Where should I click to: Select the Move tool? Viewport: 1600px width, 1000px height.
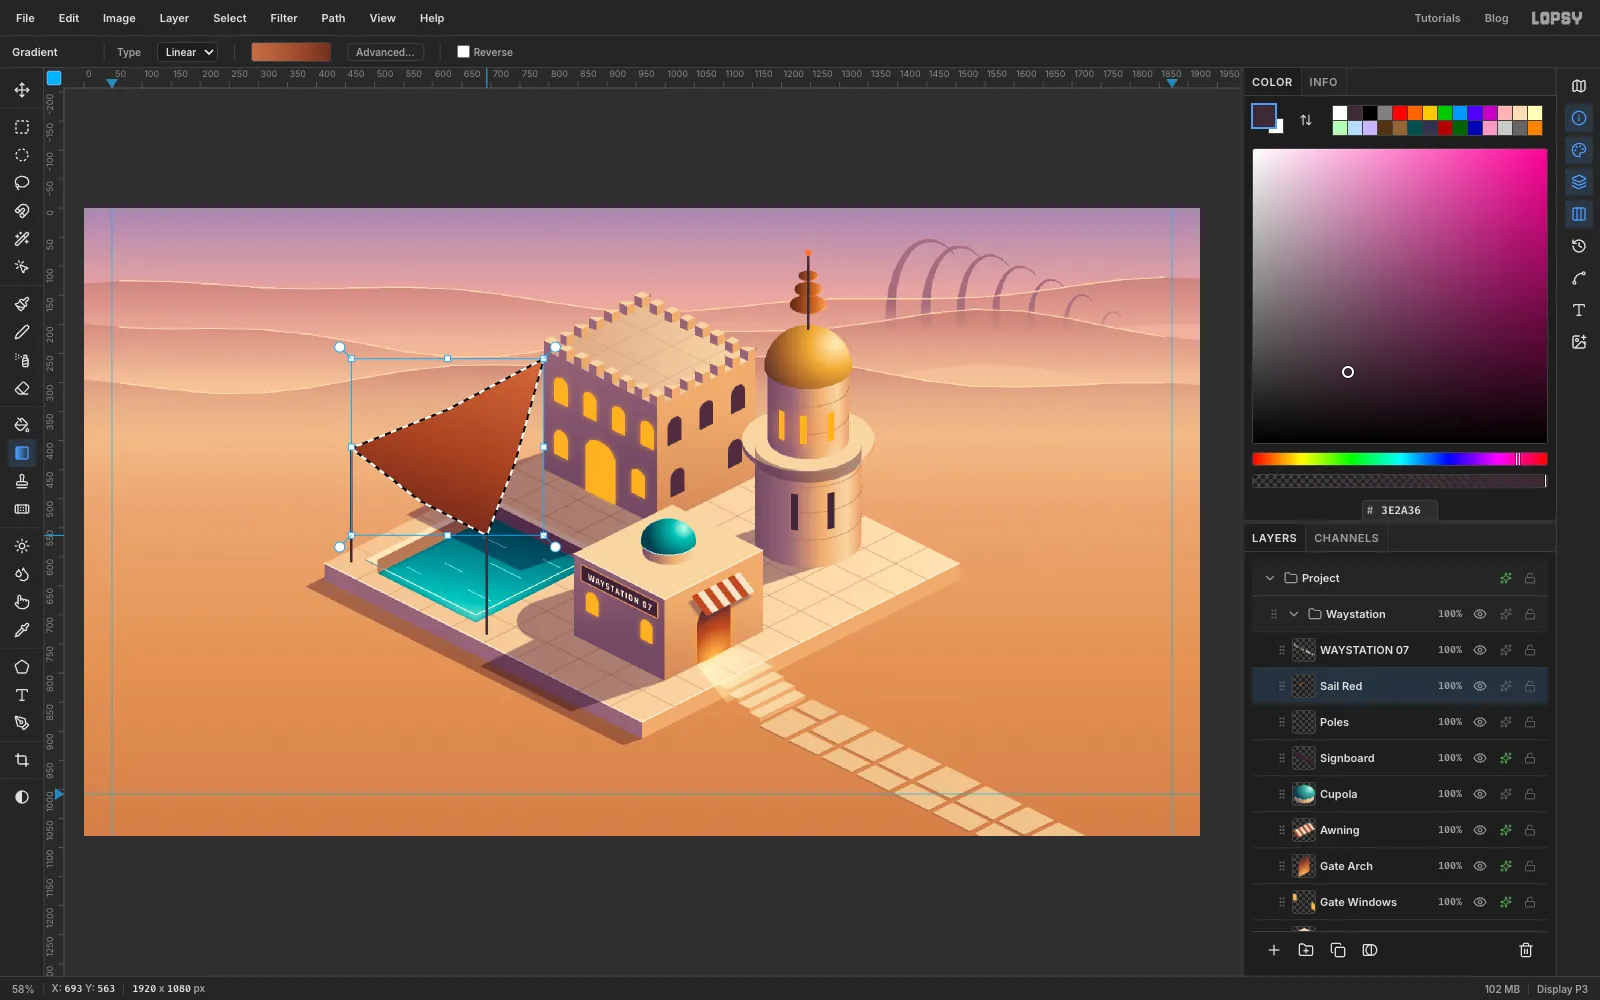[x=22, y=90]
